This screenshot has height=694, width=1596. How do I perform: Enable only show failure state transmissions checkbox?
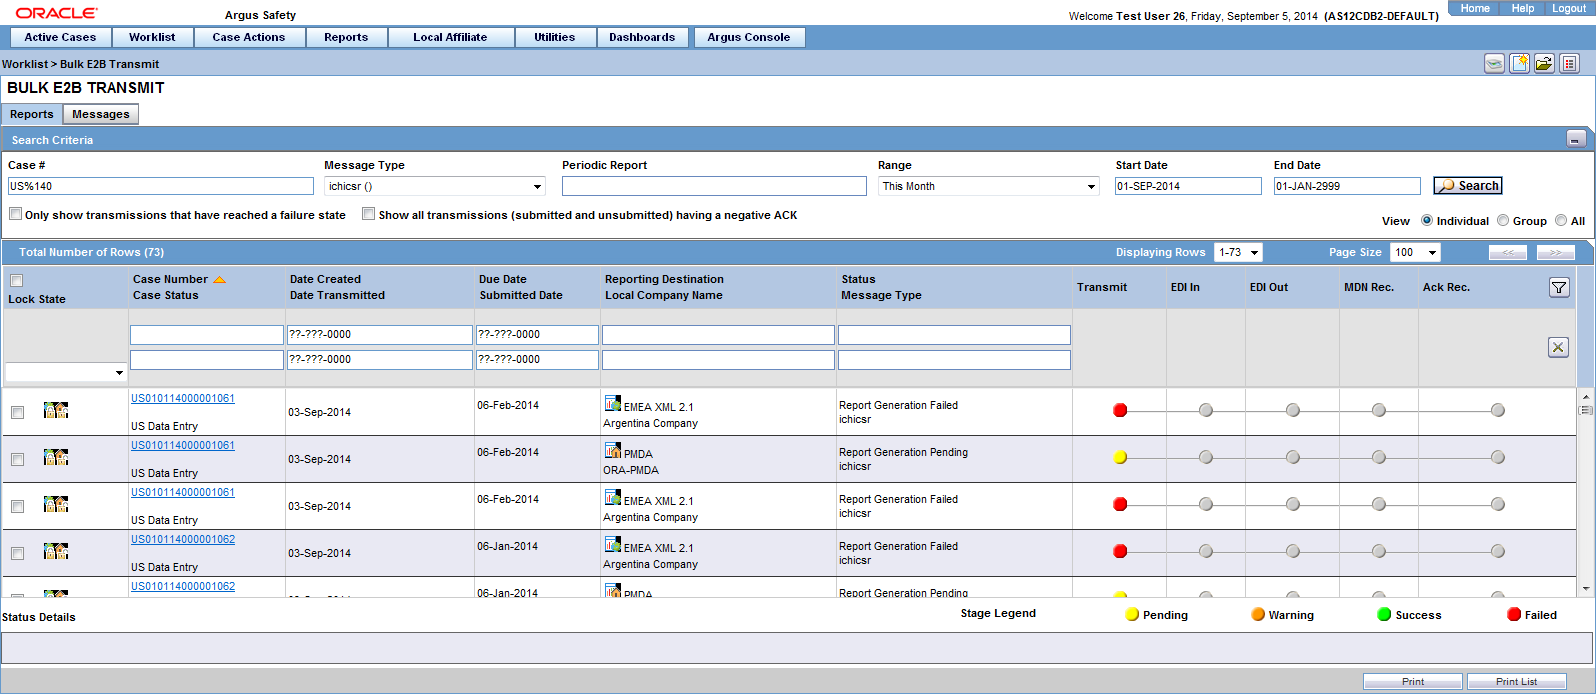[16, 214]
